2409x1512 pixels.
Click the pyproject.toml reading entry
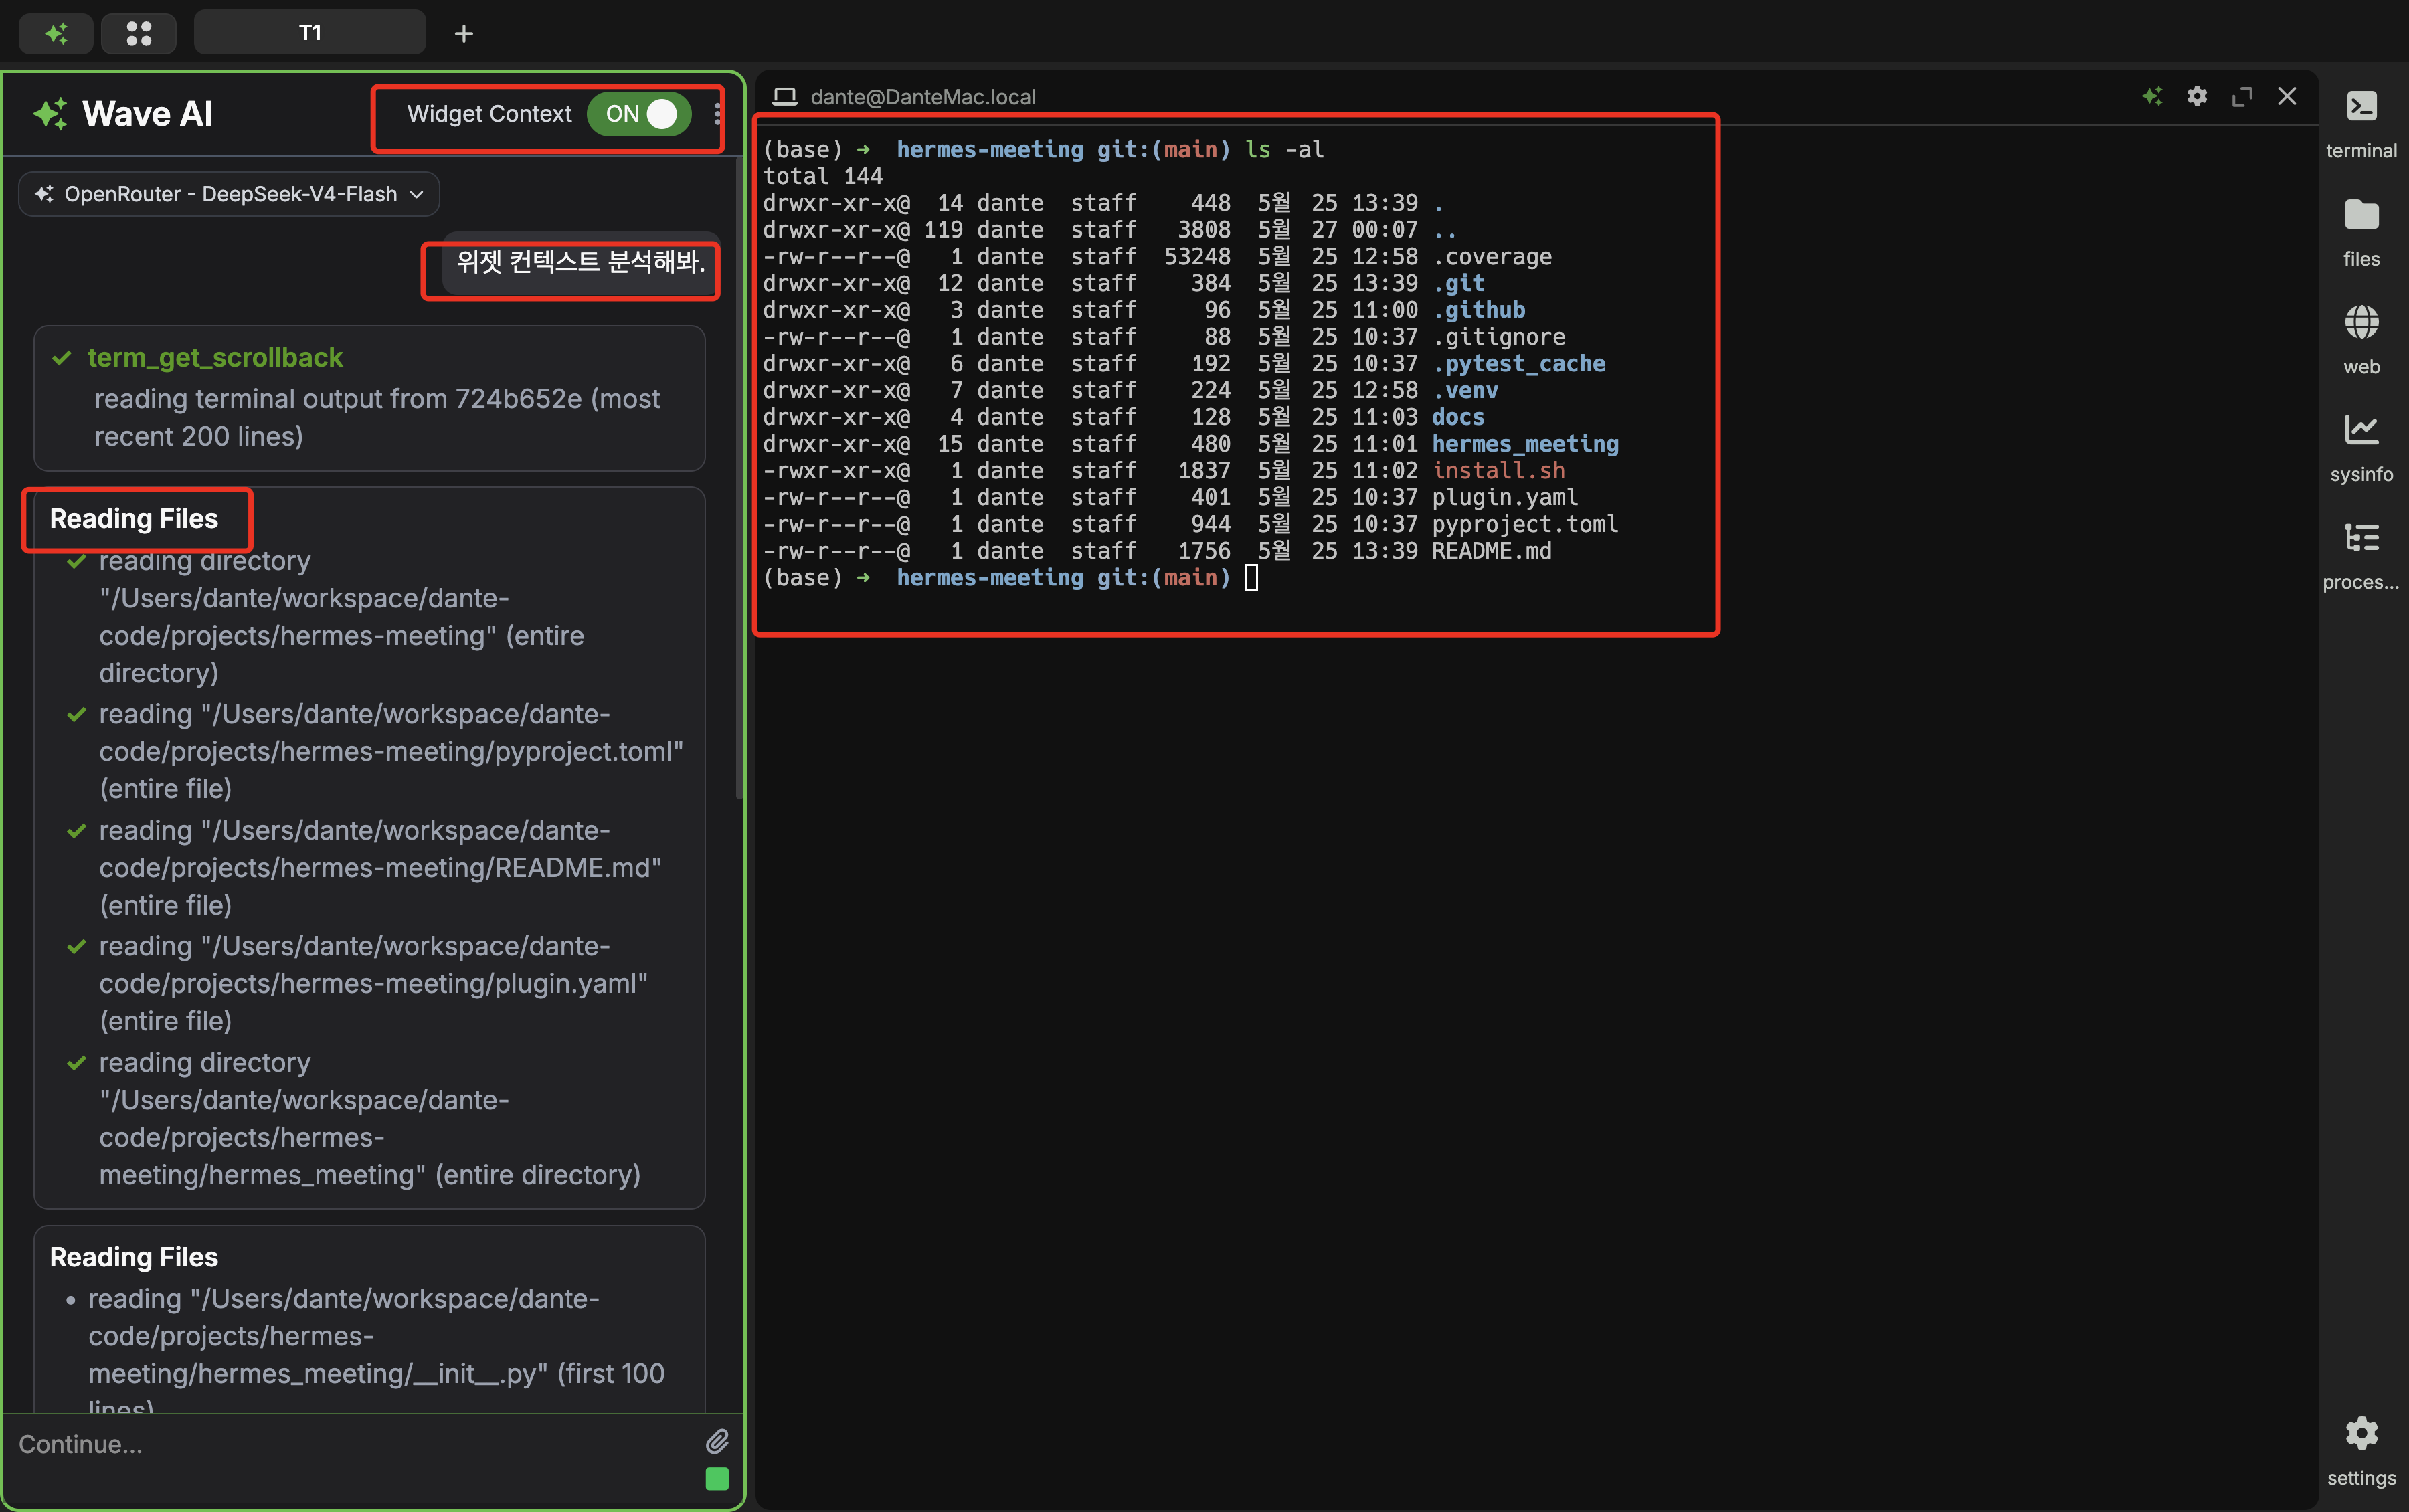[x=390, y=751]
